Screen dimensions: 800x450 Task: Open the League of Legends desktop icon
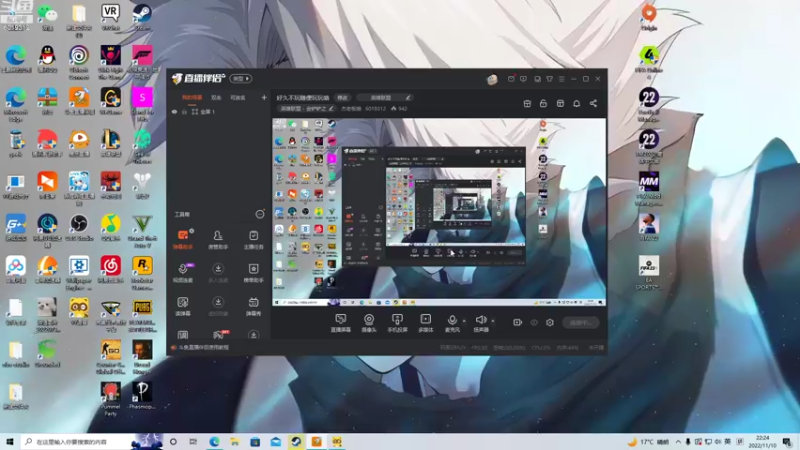(110, 143)
